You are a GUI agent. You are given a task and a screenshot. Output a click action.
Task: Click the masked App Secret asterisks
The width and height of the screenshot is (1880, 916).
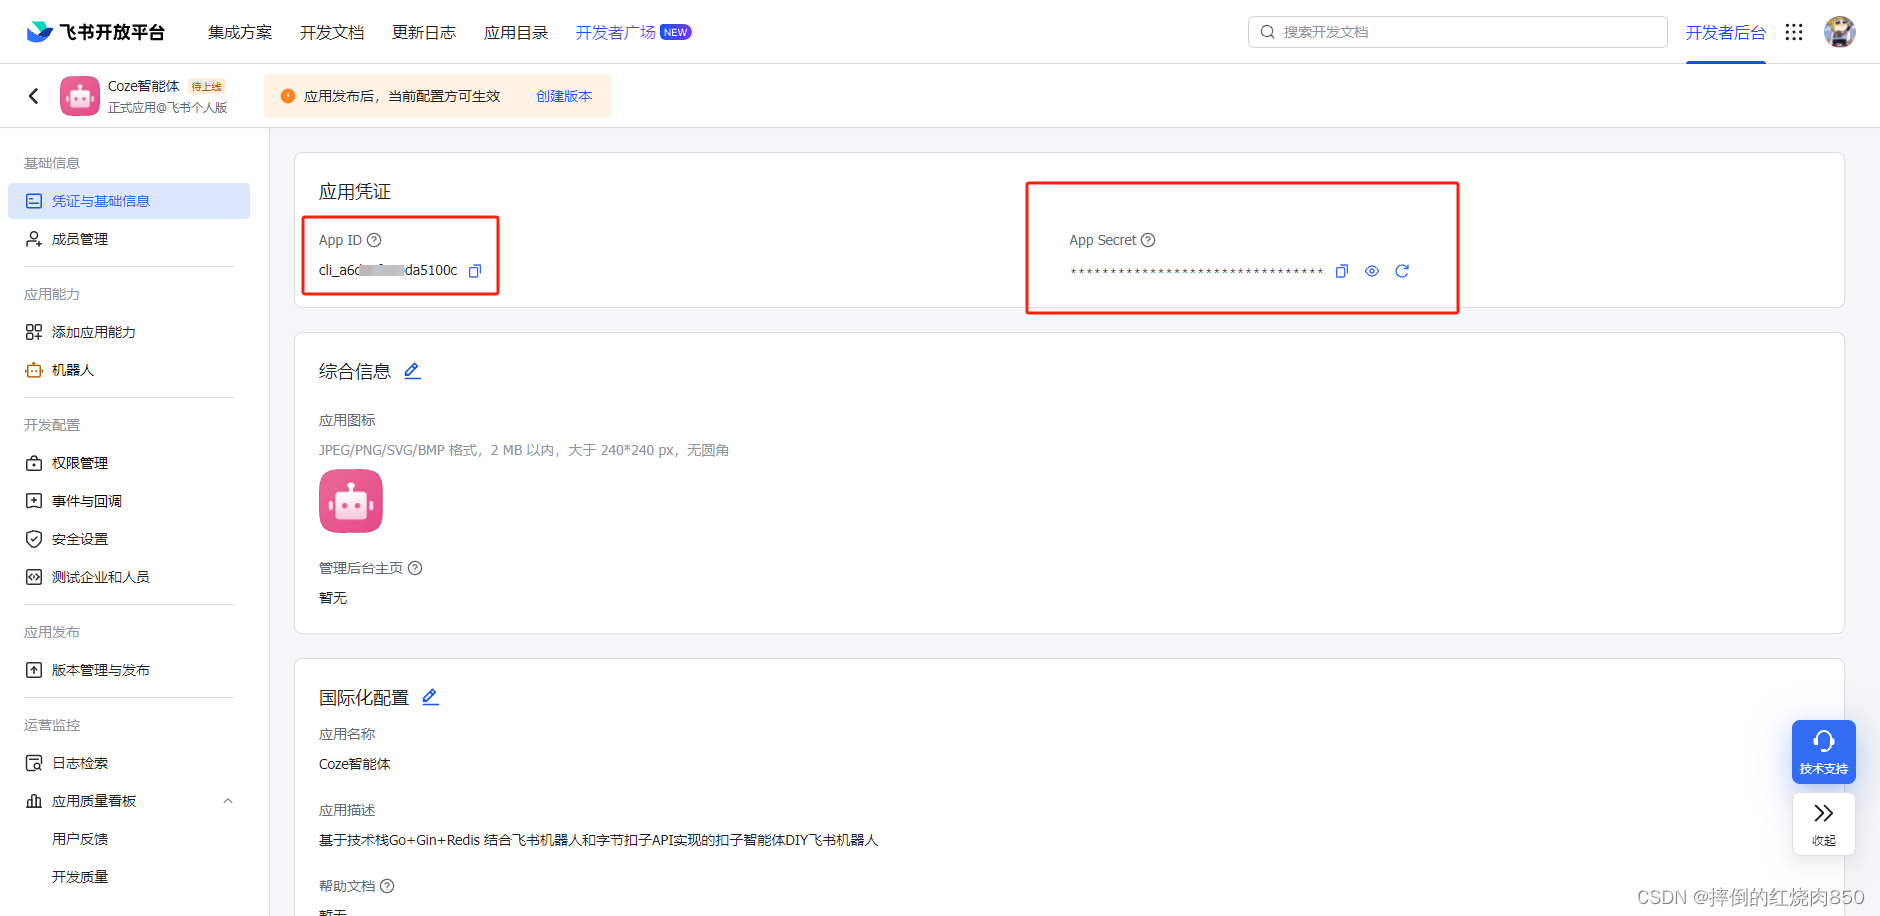(1197, 271)
